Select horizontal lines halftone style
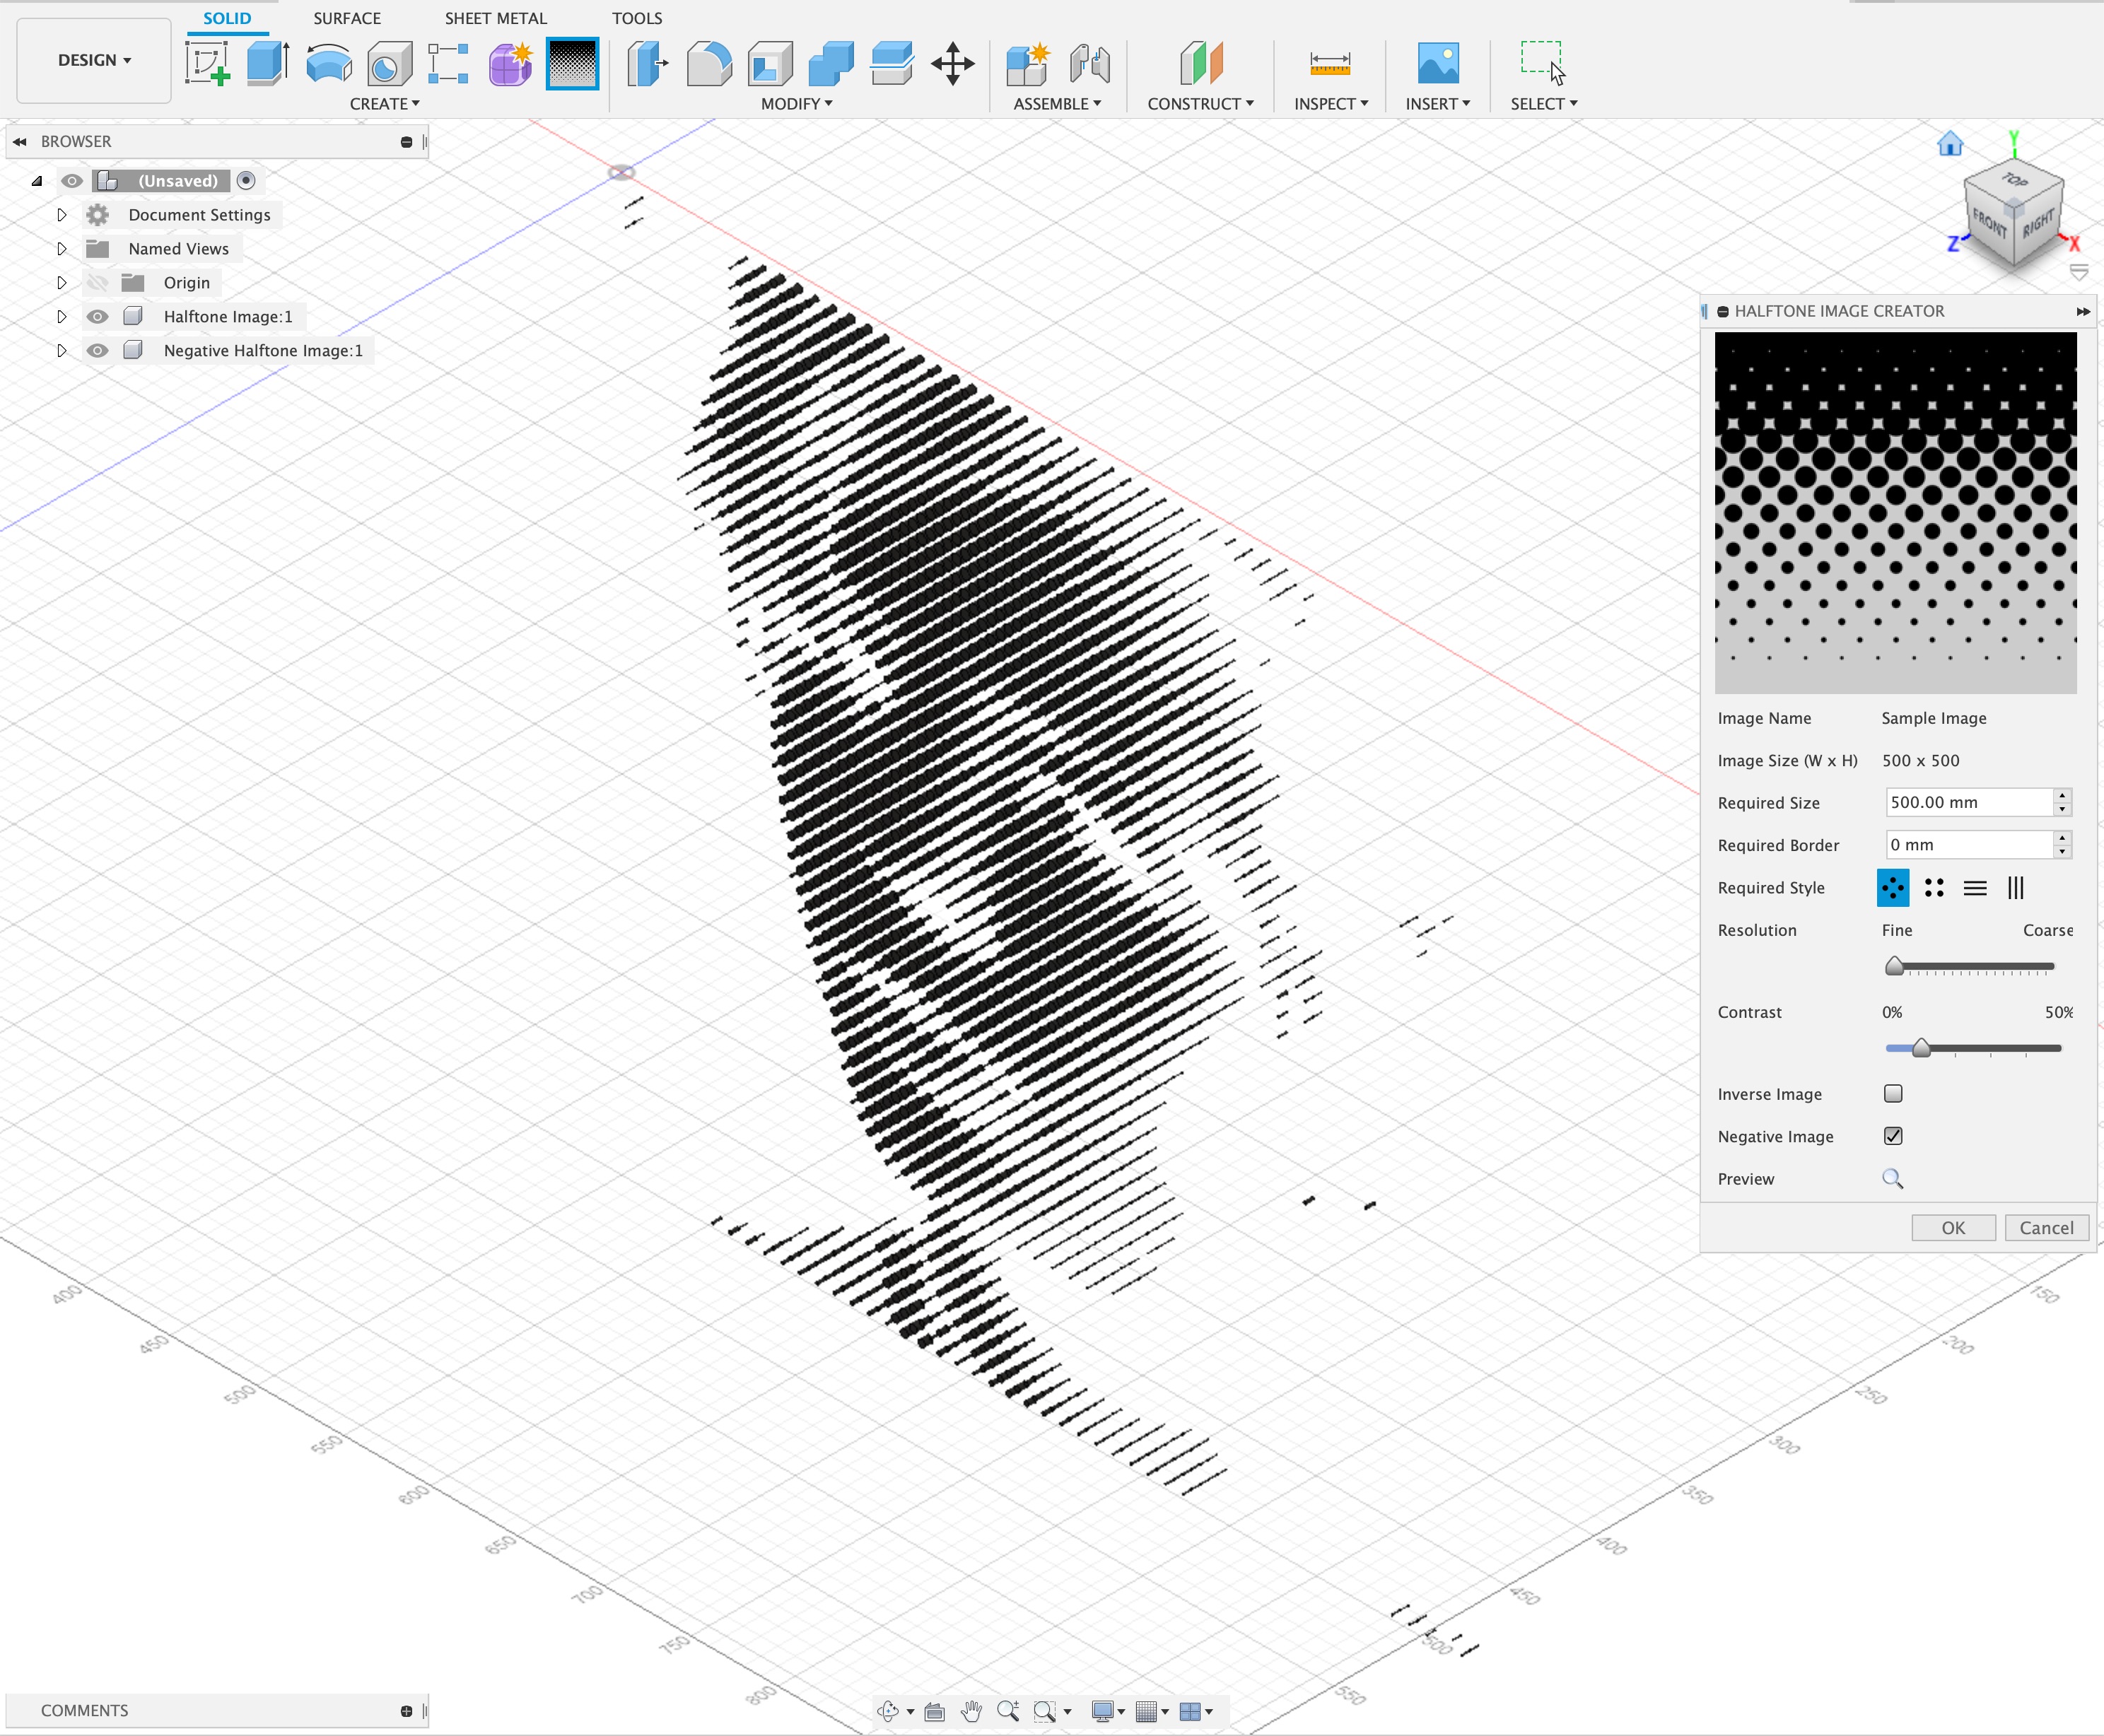This screenshot has width=2104, height=1736. pyautogui.click(x=1974, y=888)
